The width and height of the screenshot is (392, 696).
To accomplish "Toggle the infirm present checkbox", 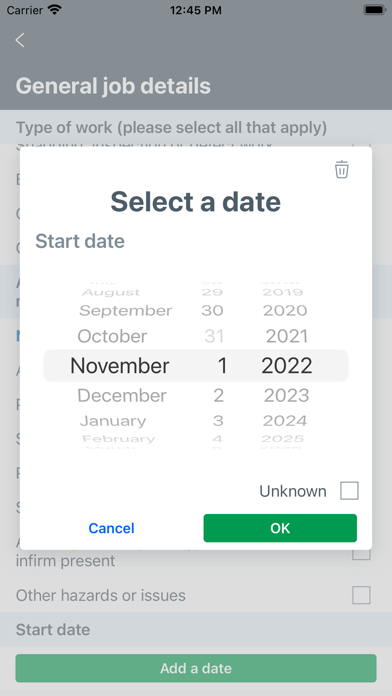I will (x=361, y=554).
